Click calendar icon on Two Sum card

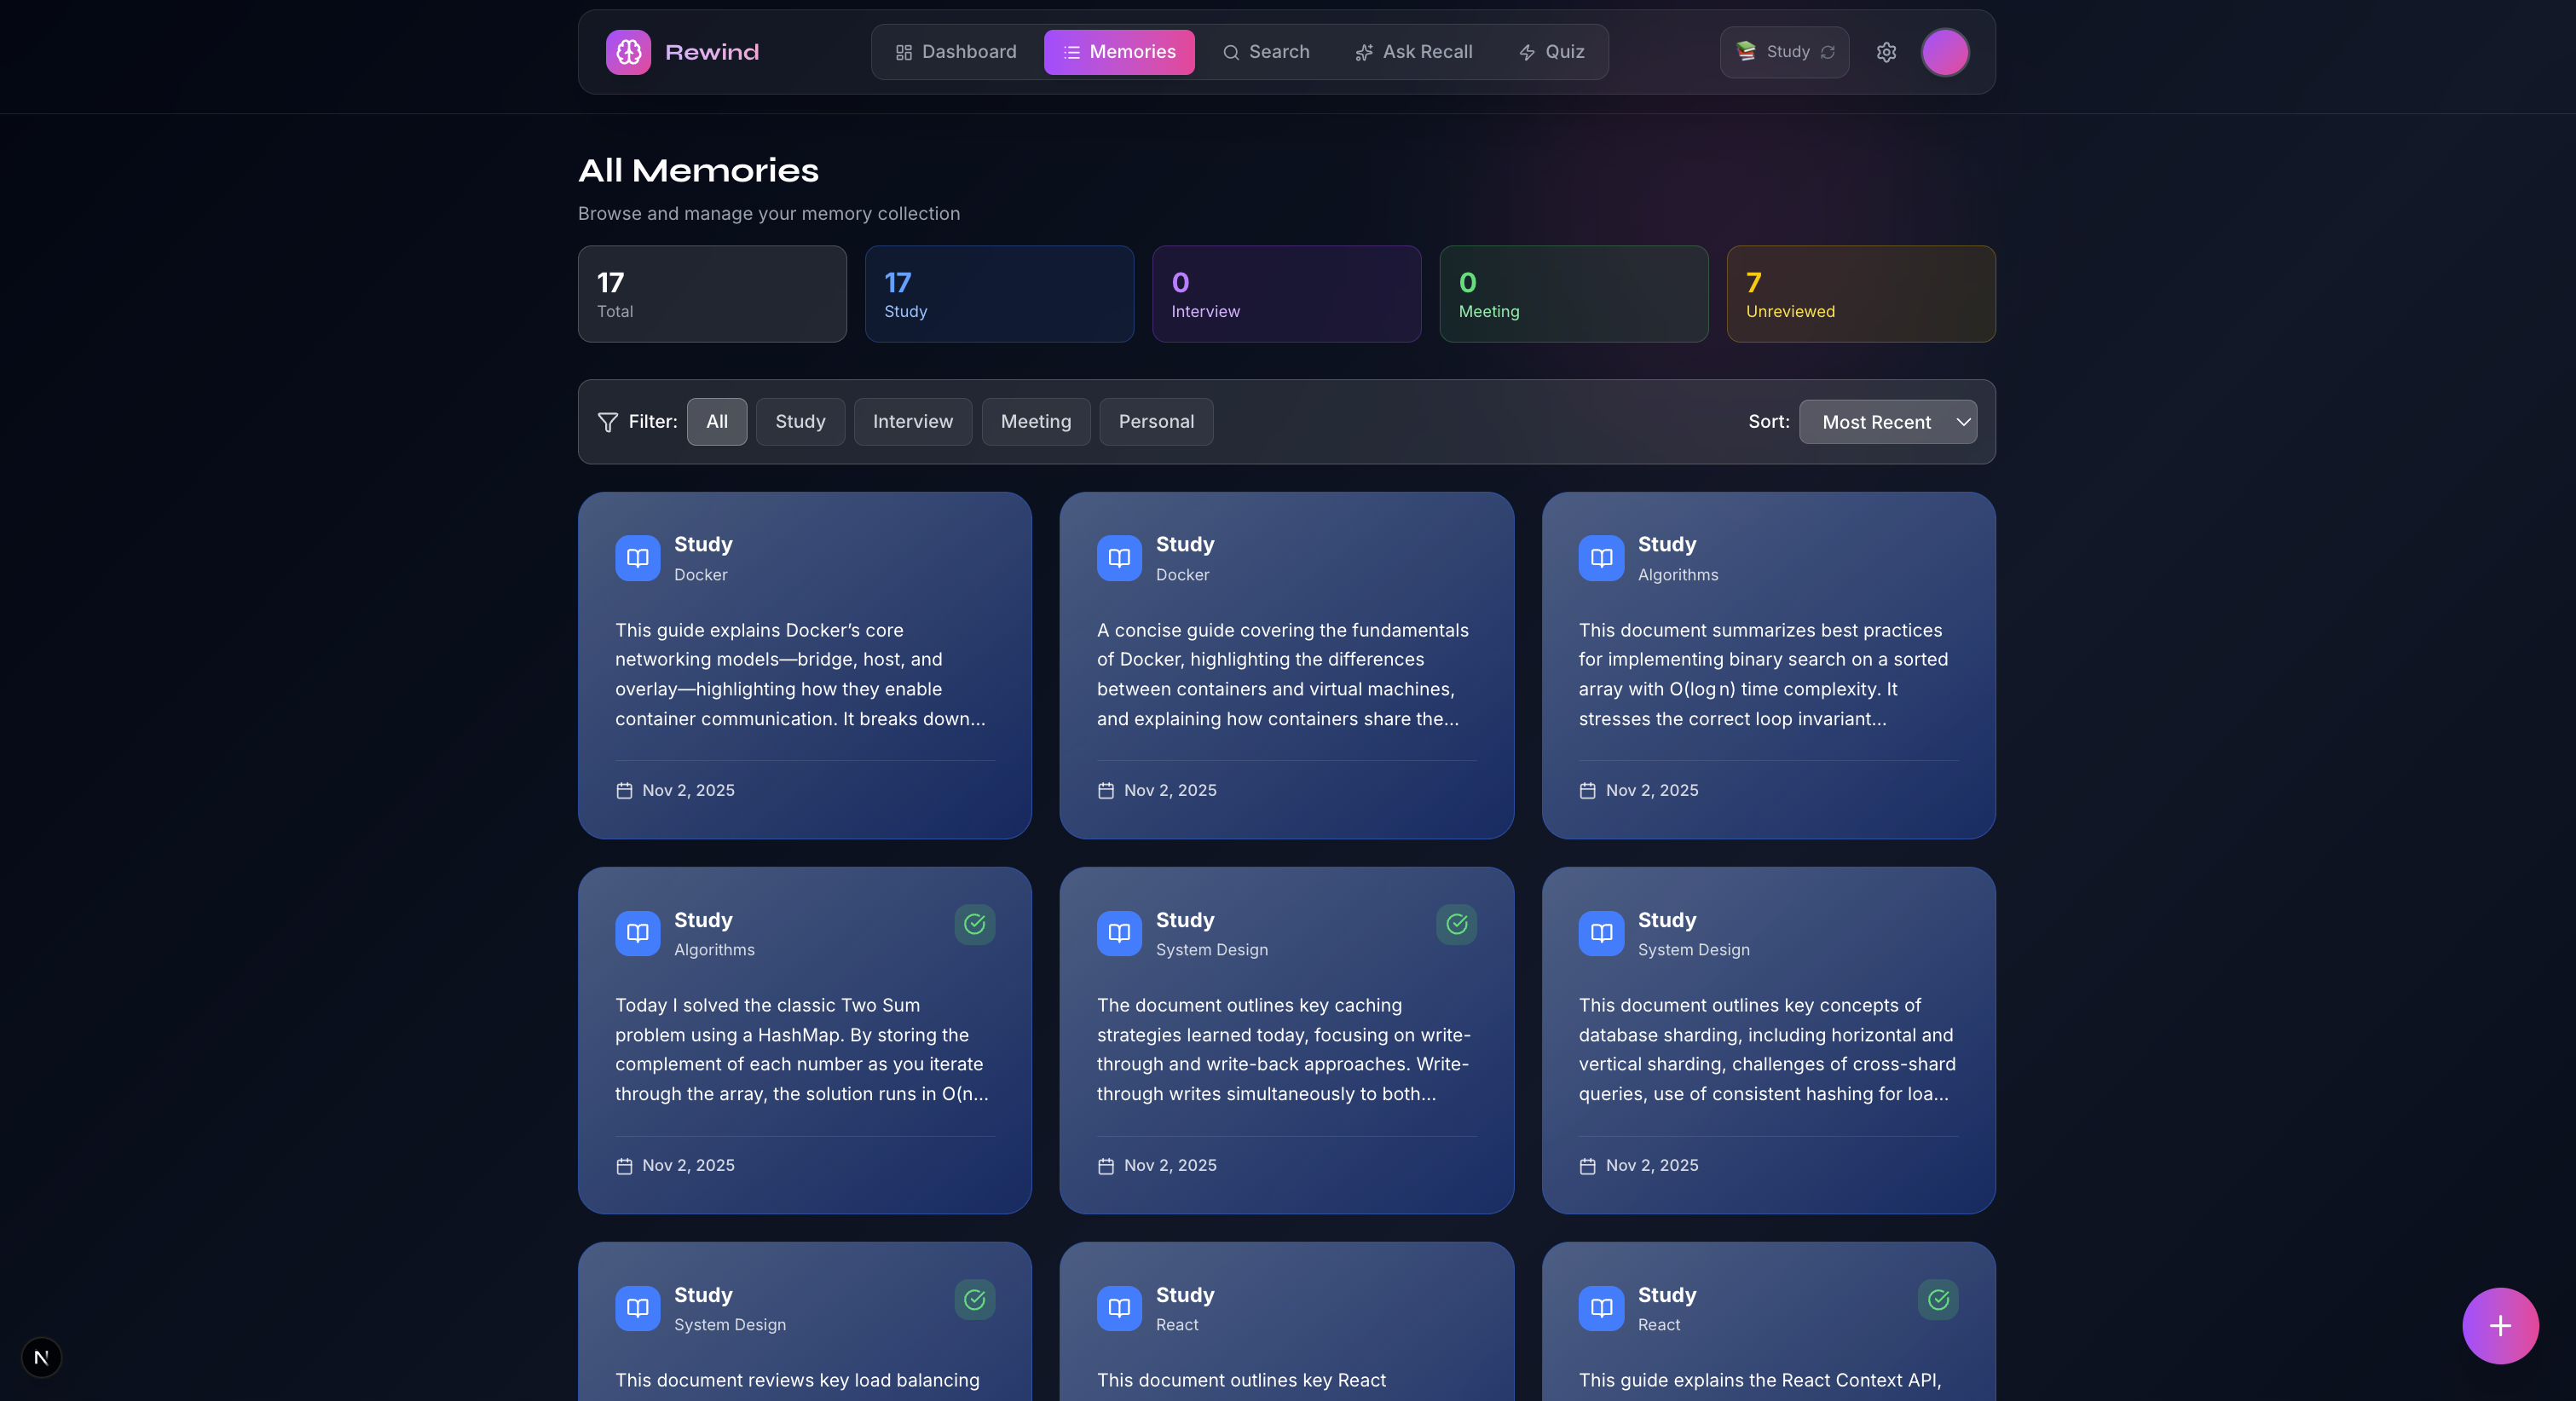click(624, 1166)
